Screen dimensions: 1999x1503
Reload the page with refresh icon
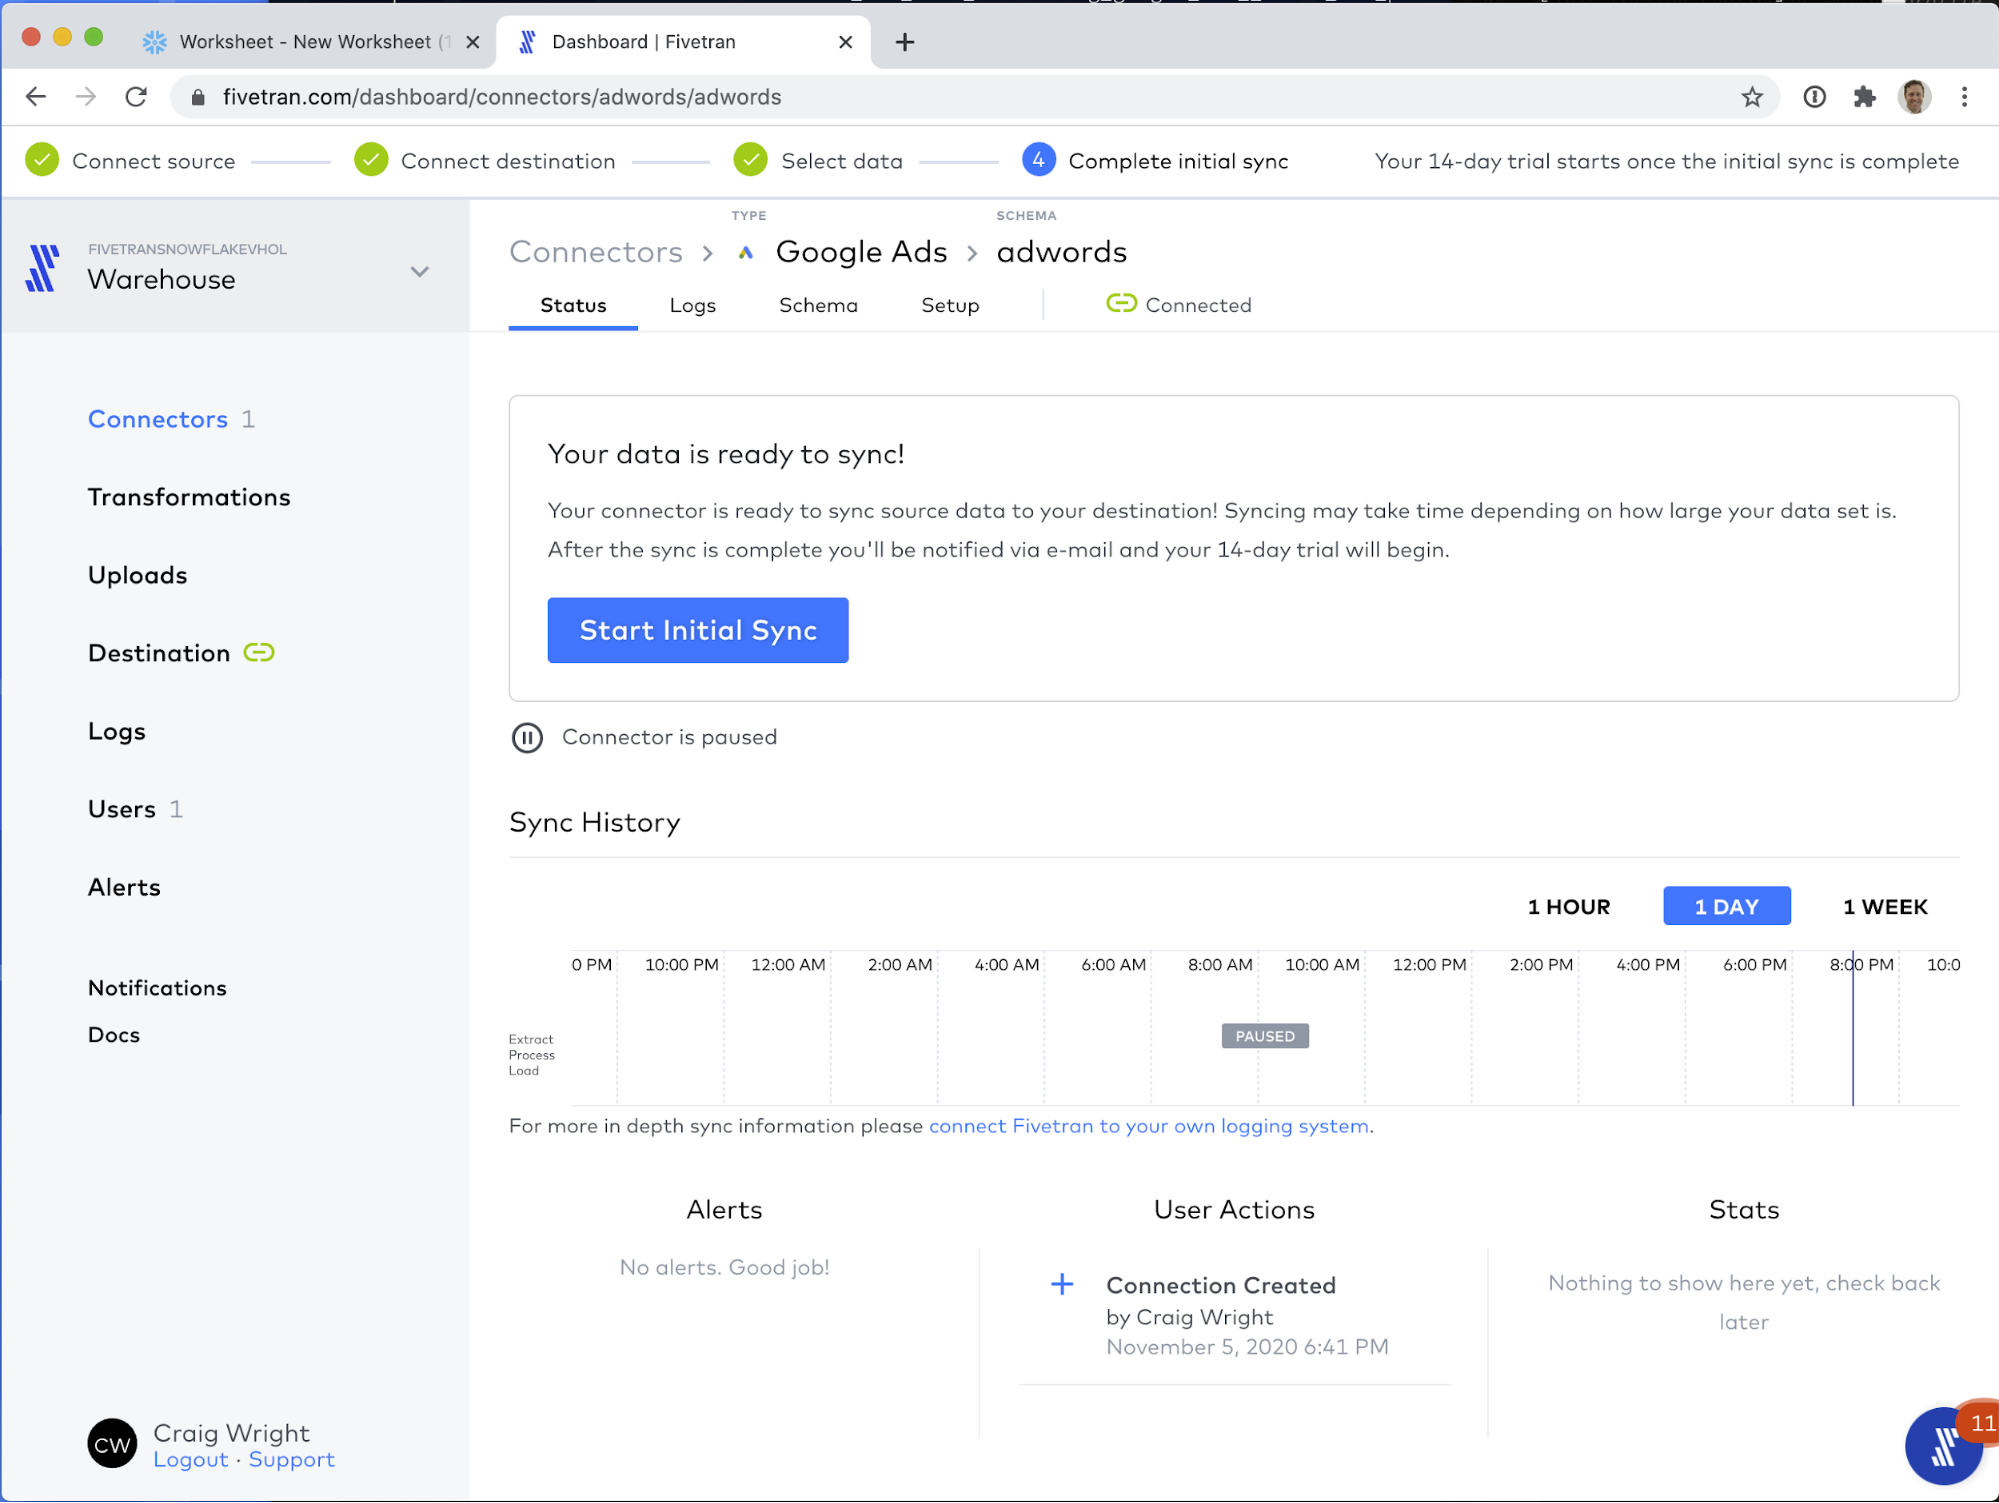136,97
